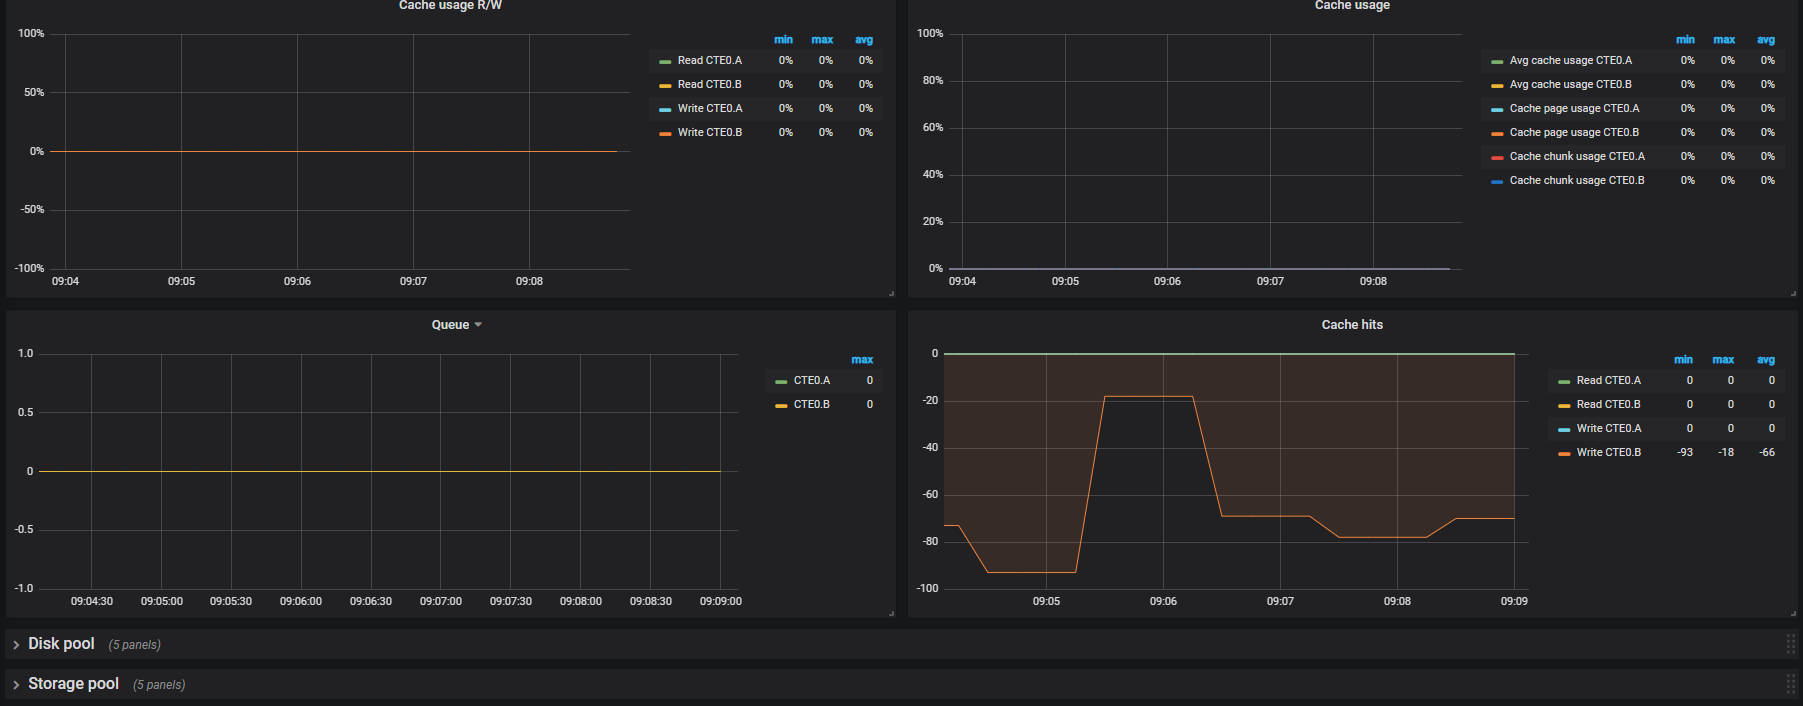Screen dimensions: 1803x706
Task: Click the 09:07:00 tick on Queue graph
Action: tap(441, 602)
